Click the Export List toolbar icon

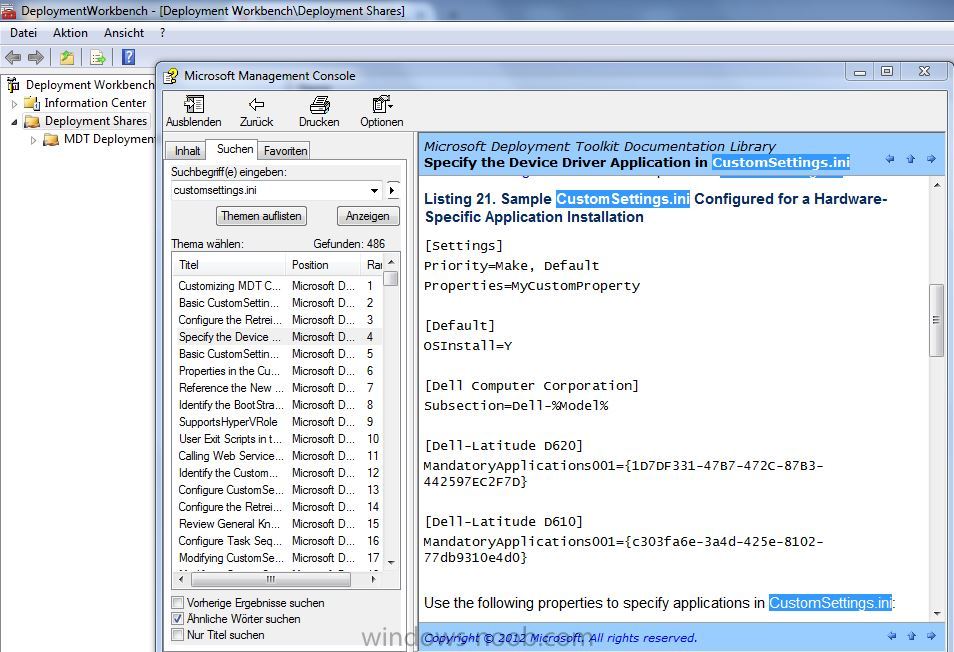(x=97, y=57)
